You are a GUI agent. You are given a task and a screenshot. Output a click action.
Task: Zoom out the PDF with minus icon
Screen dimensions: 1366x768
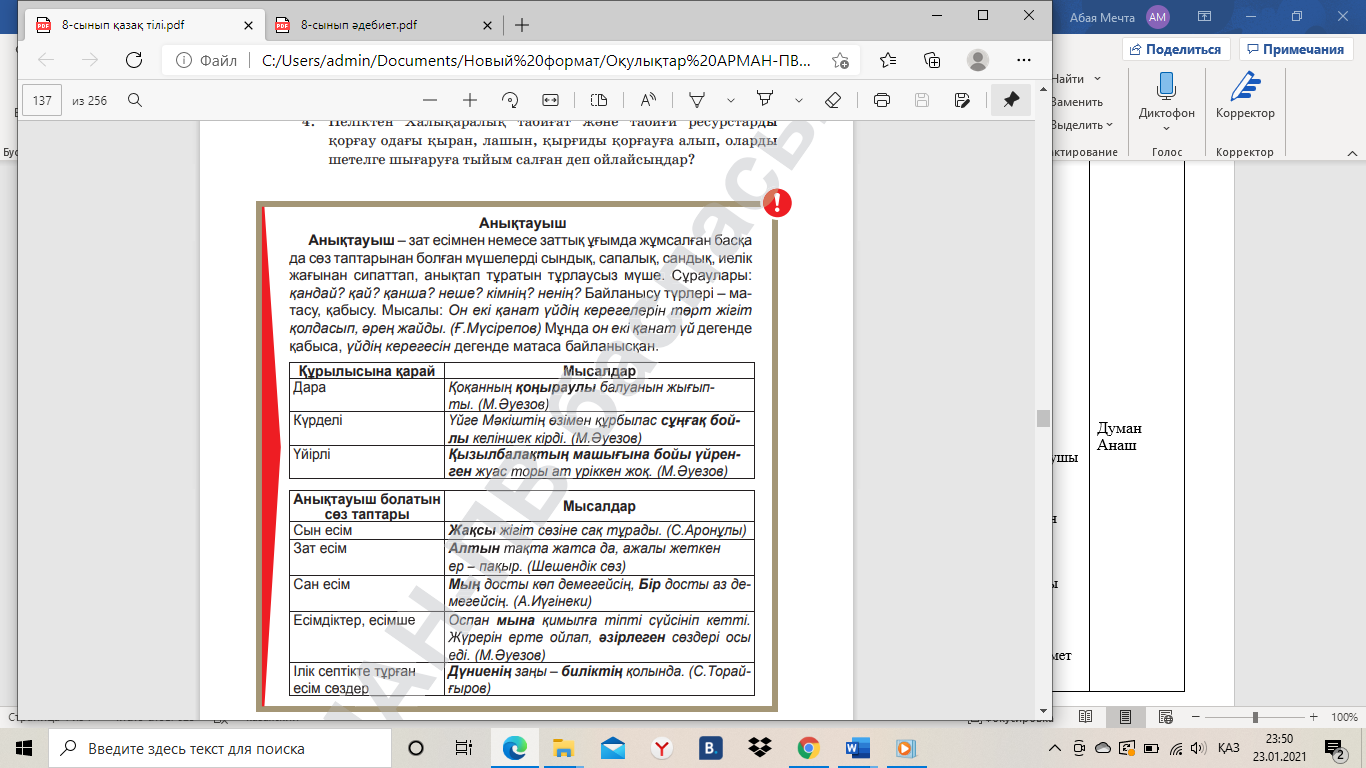(430, 100)
